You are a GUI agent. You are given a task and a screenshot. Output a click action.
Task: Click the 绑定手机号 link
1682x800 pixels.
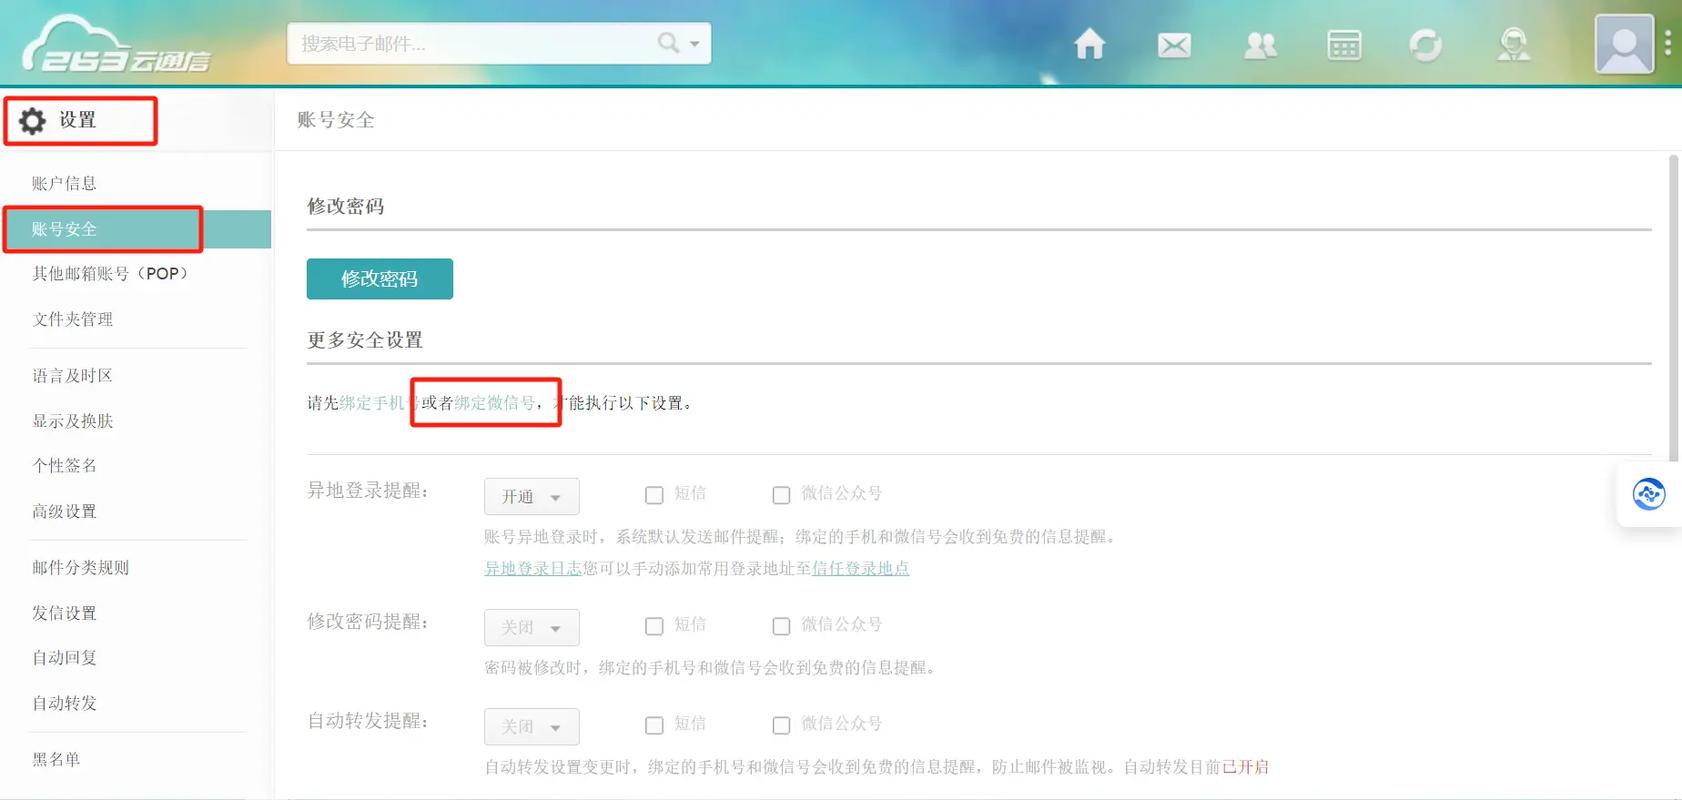[379, 403]
